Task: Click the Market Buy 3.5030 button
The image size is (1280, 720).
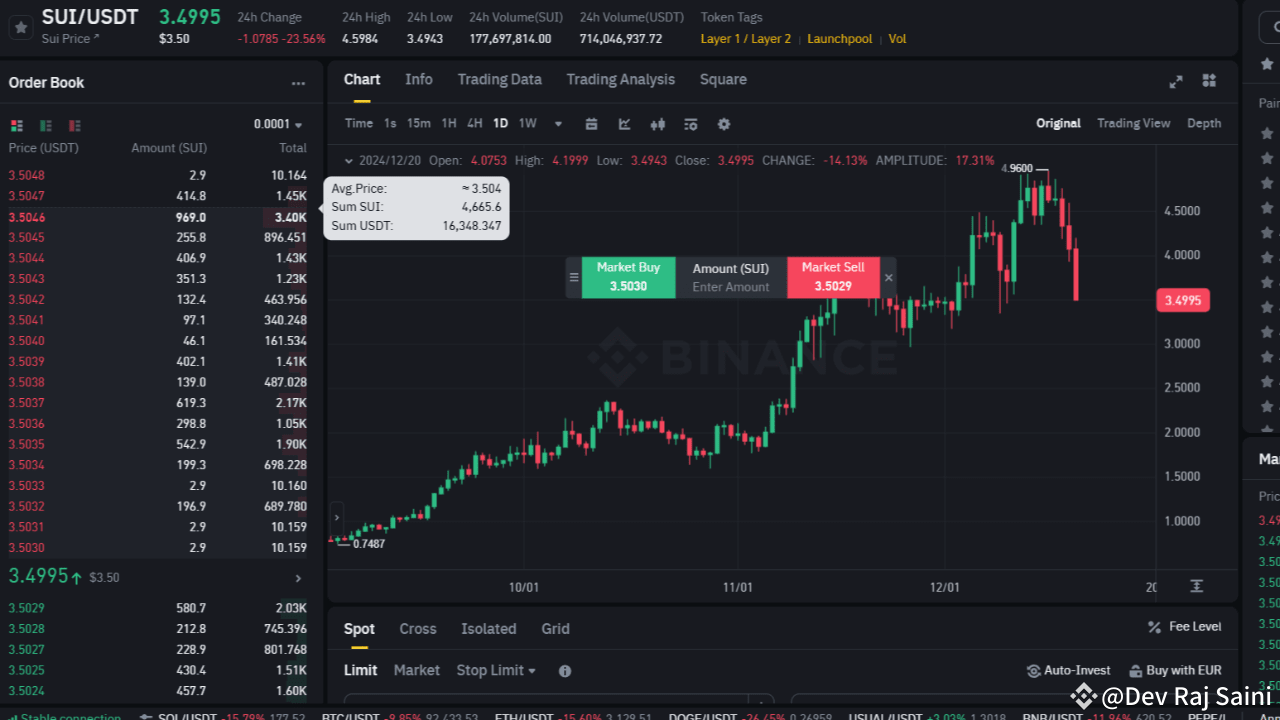Action: (628, 277)
